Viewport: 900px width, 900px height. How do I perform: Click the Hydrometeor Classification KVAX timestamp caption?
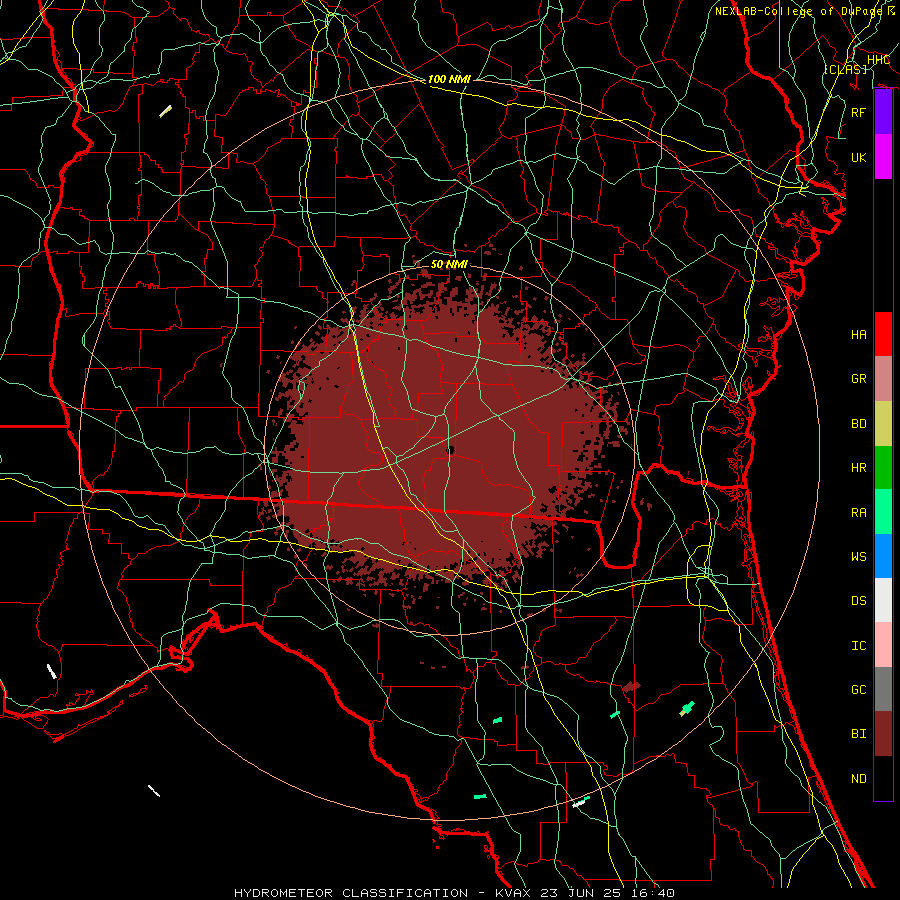click(x=454, y=893)
